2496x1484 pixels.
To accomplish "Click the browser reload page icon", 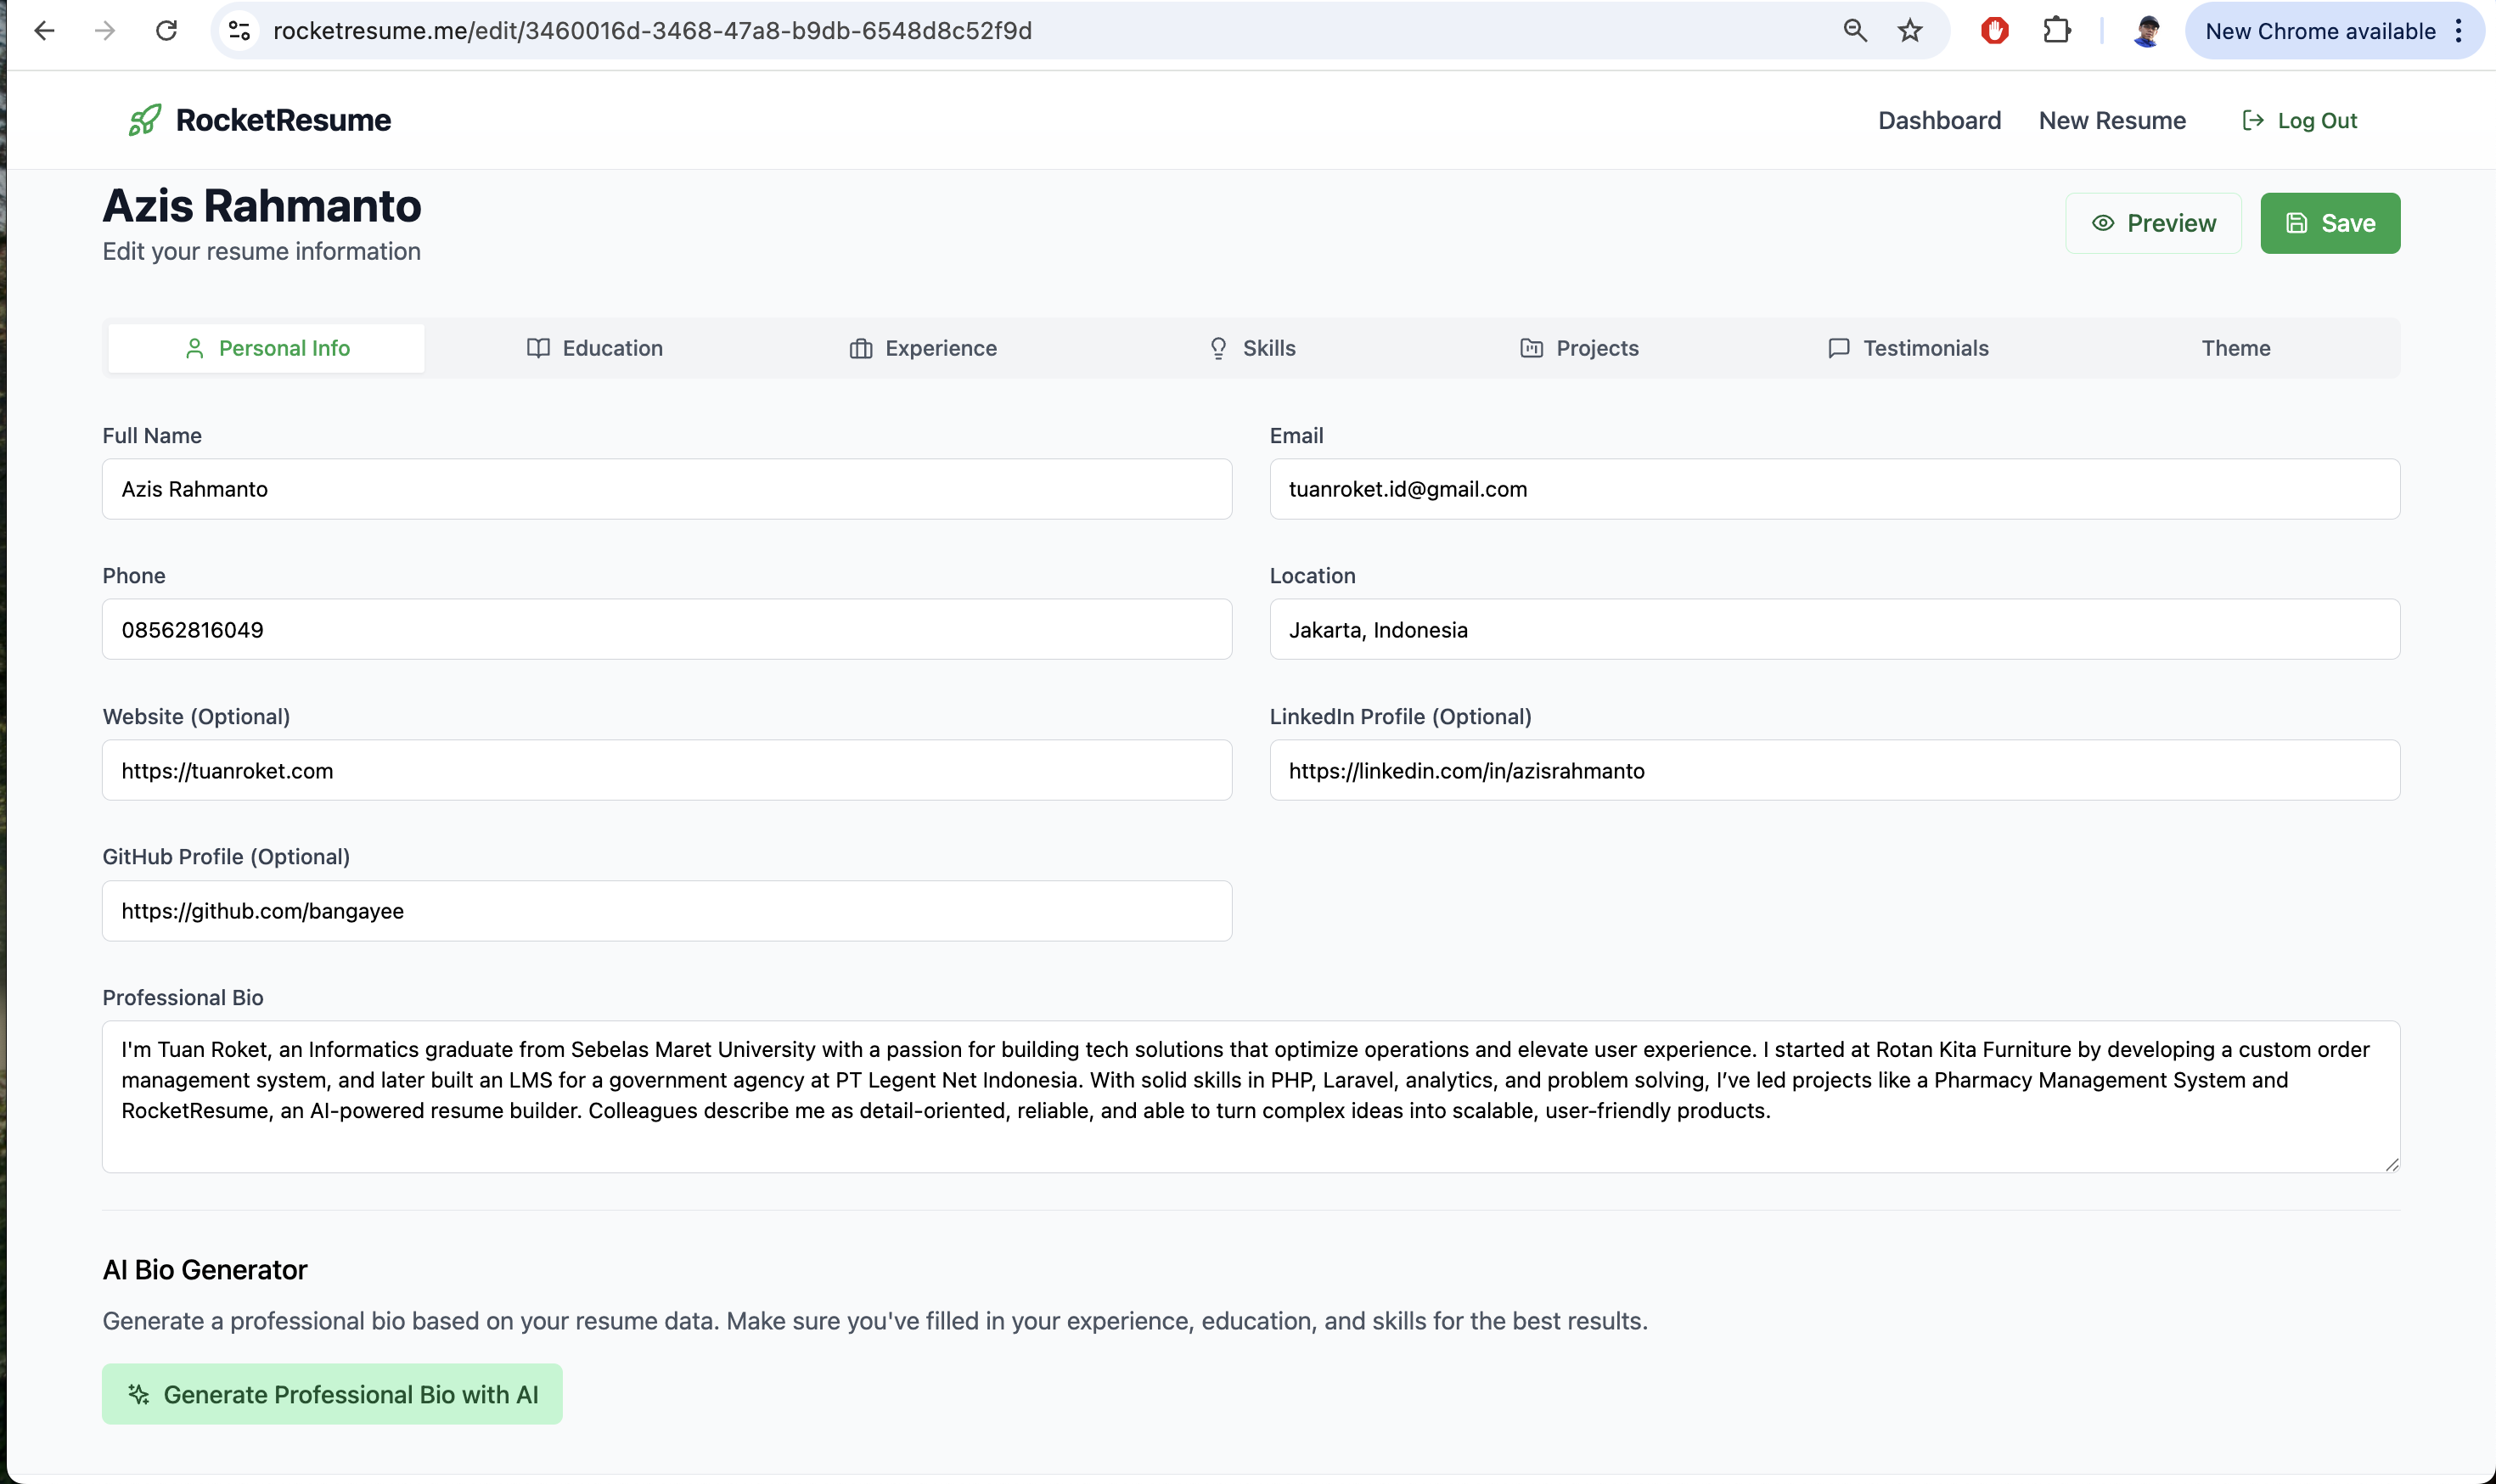I will (166, 31).
